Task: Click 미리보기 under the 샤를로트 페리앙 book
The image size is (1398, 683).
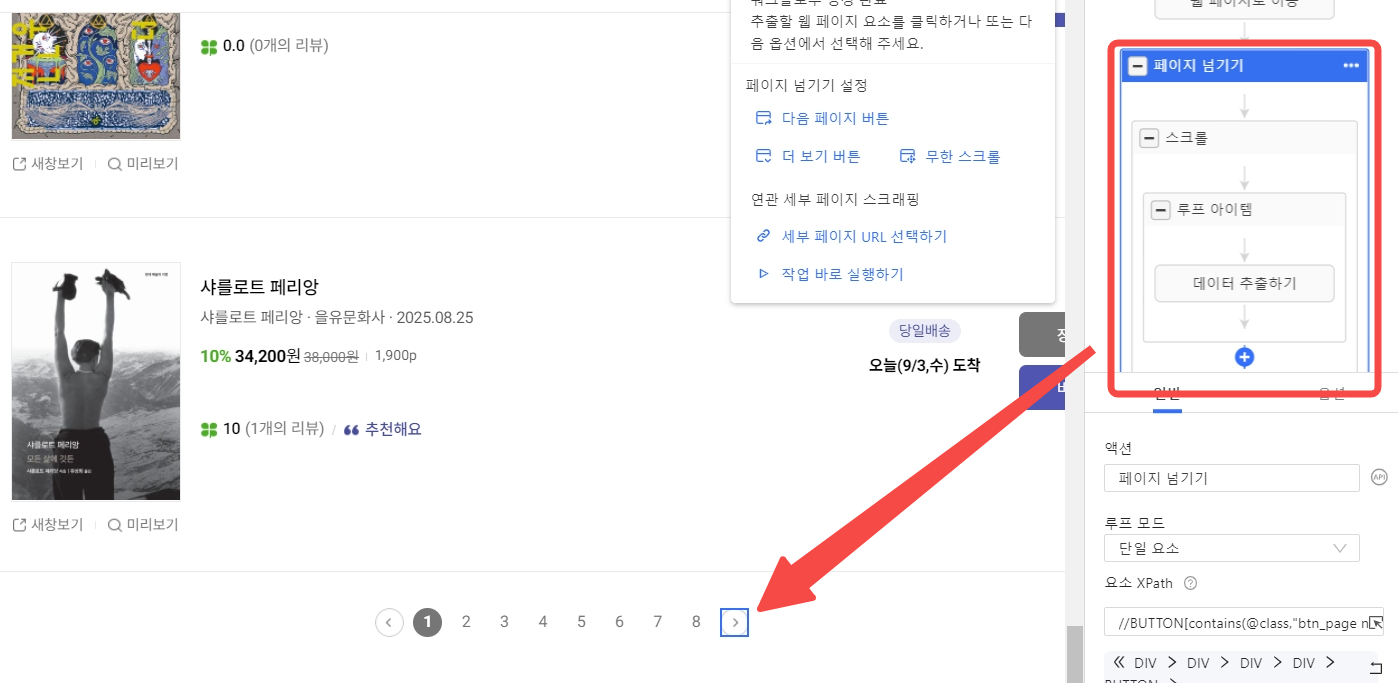Action: pyautogui.click(x=143, y=525)
